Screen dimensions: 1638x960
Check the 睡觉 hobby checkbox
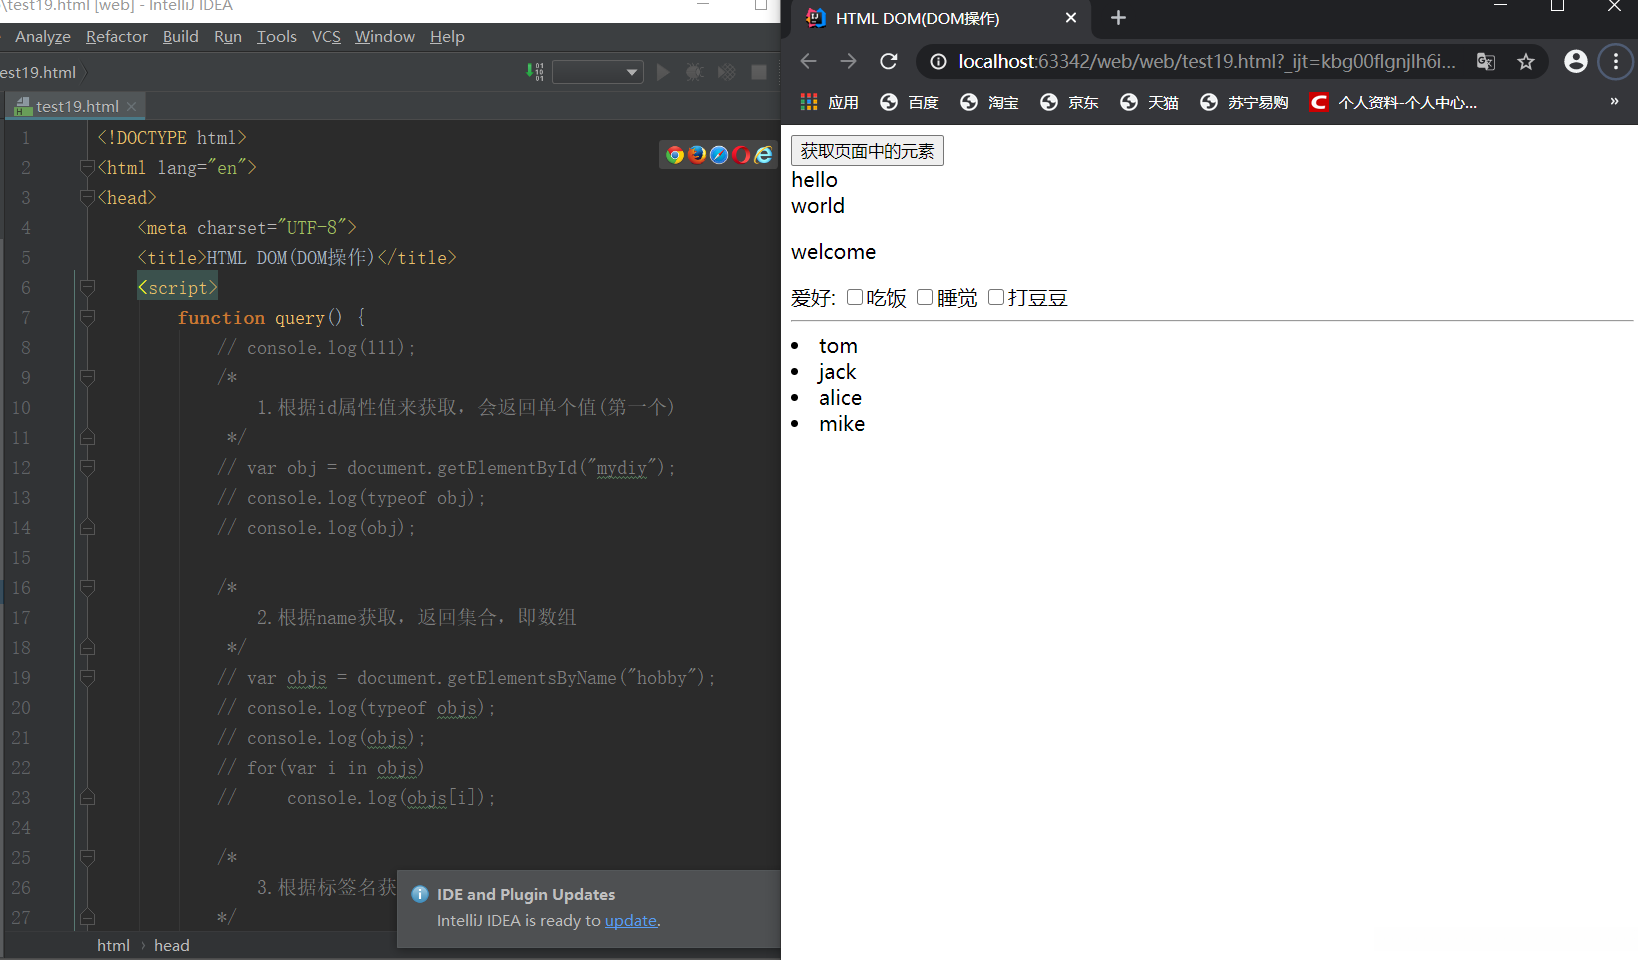tap(925, 297)
